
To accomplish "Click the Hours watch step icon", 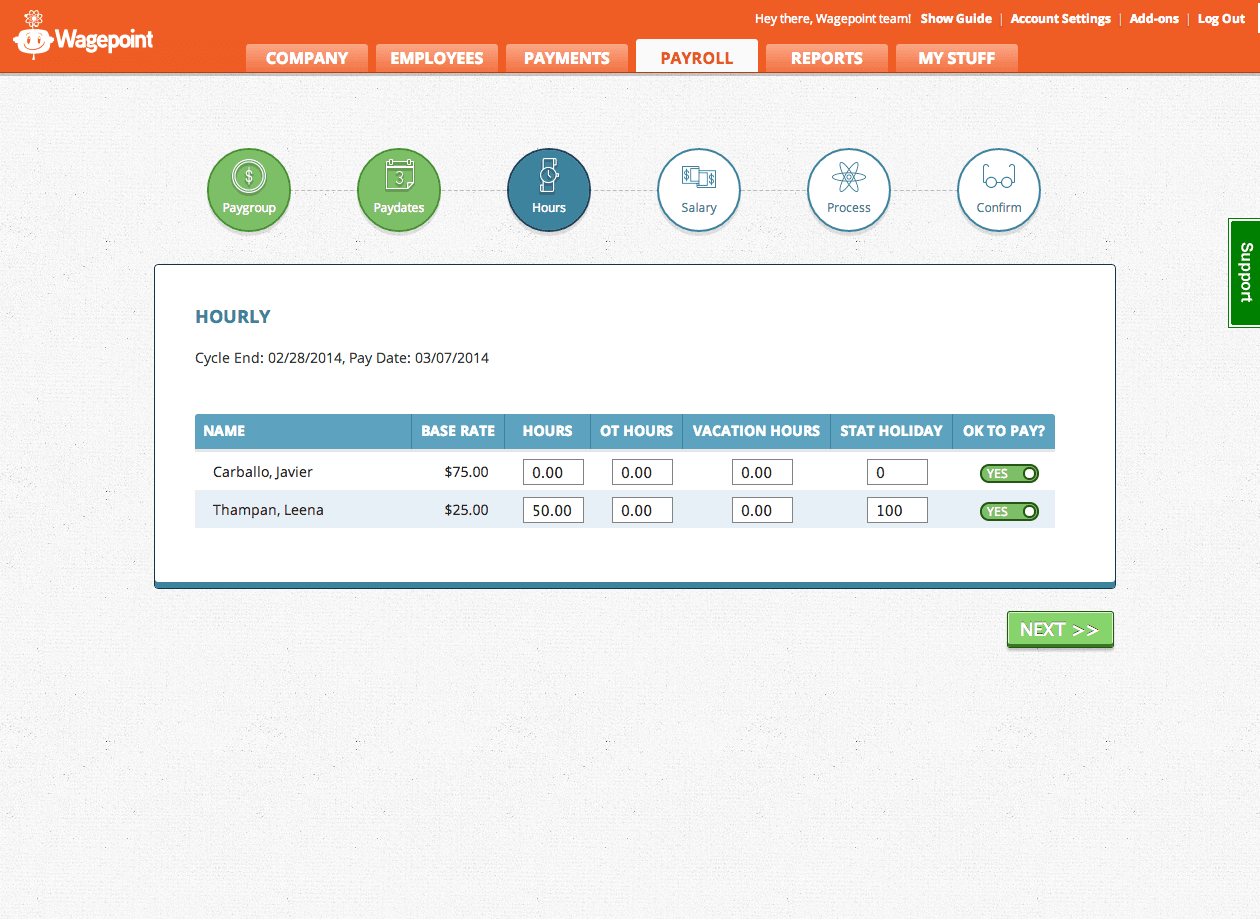I will click(549, 189).
